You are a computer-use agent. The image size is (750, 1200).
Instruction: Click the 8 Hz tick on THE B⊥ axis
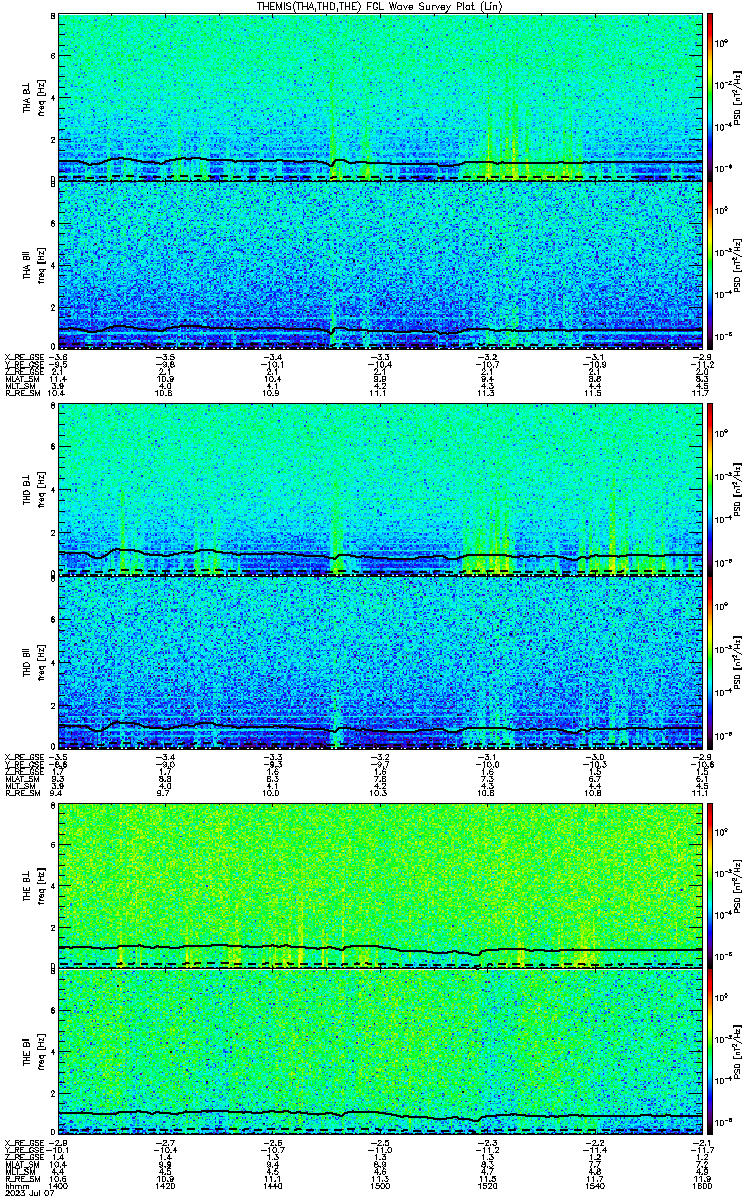53,807
